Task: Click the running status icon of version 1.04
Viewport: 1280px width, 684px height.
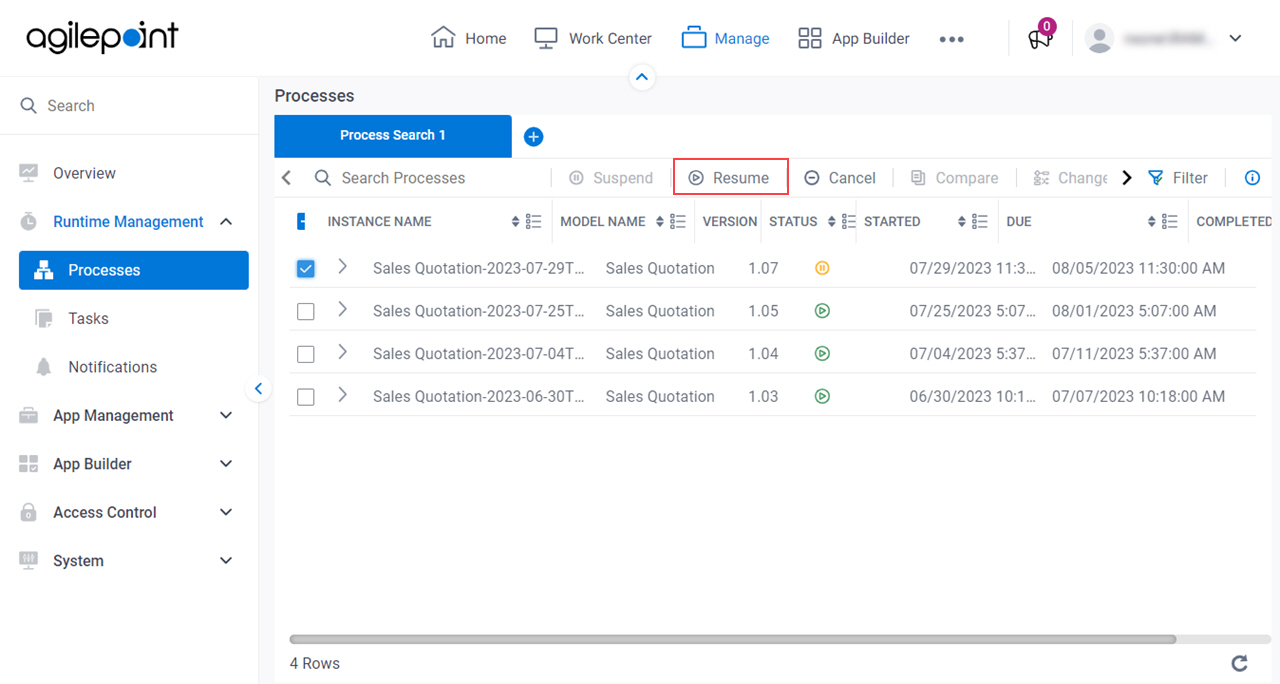Action: tap(822, 353)
